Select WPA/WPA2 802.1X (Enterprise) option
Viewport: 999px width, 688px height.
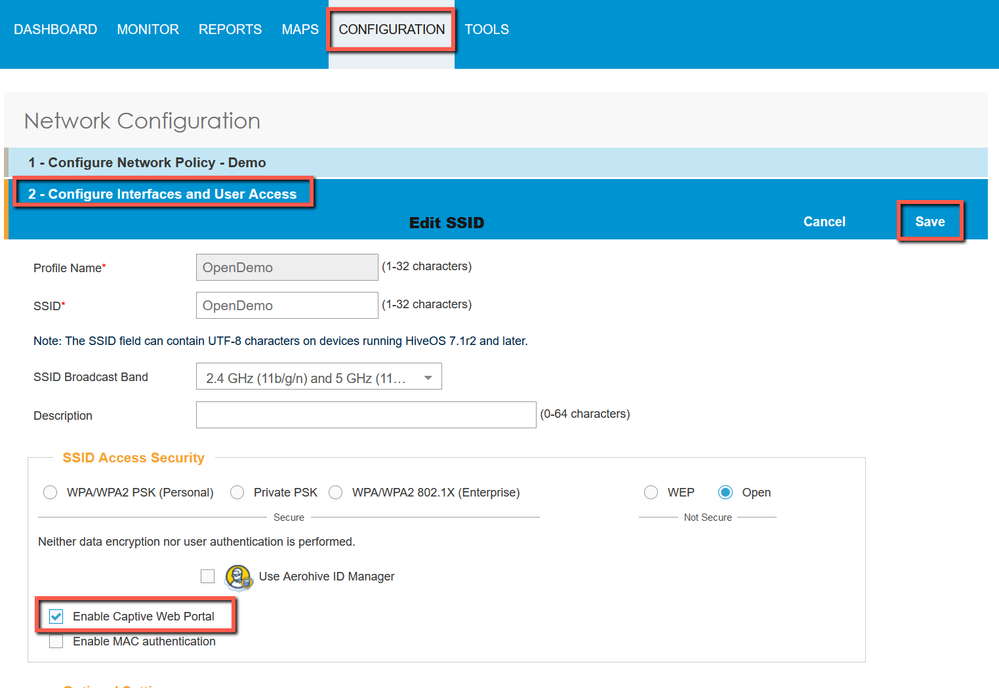(x=336, y=493)
